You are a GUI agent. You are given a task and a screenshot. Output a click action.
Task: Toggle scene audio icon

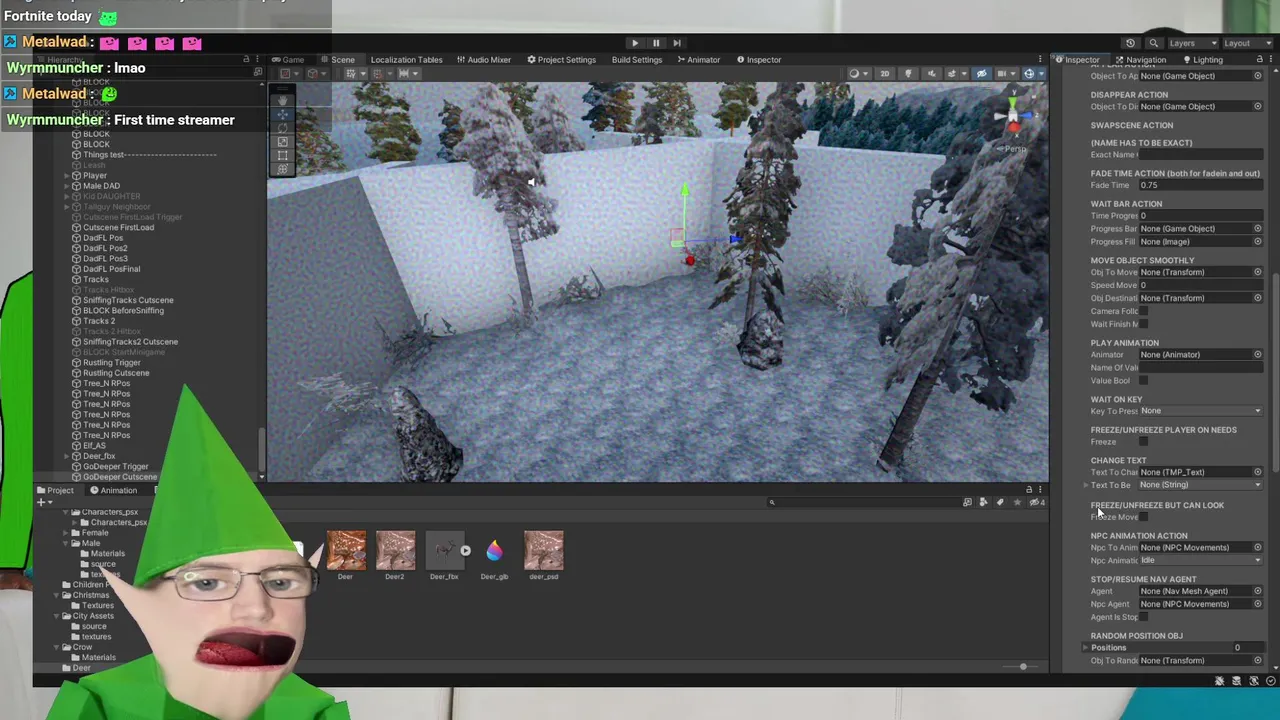tap(932, 74)
